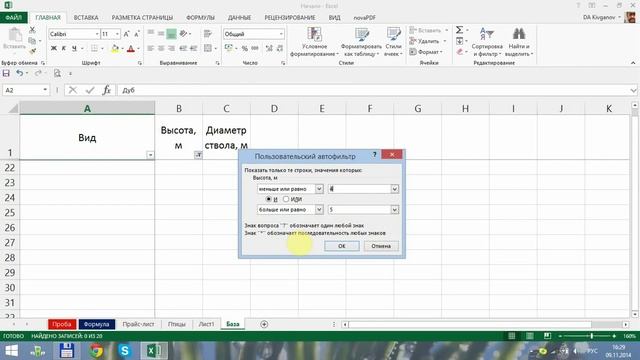Open the Прайс-лист sheet tab

click(x=138, y=324)
